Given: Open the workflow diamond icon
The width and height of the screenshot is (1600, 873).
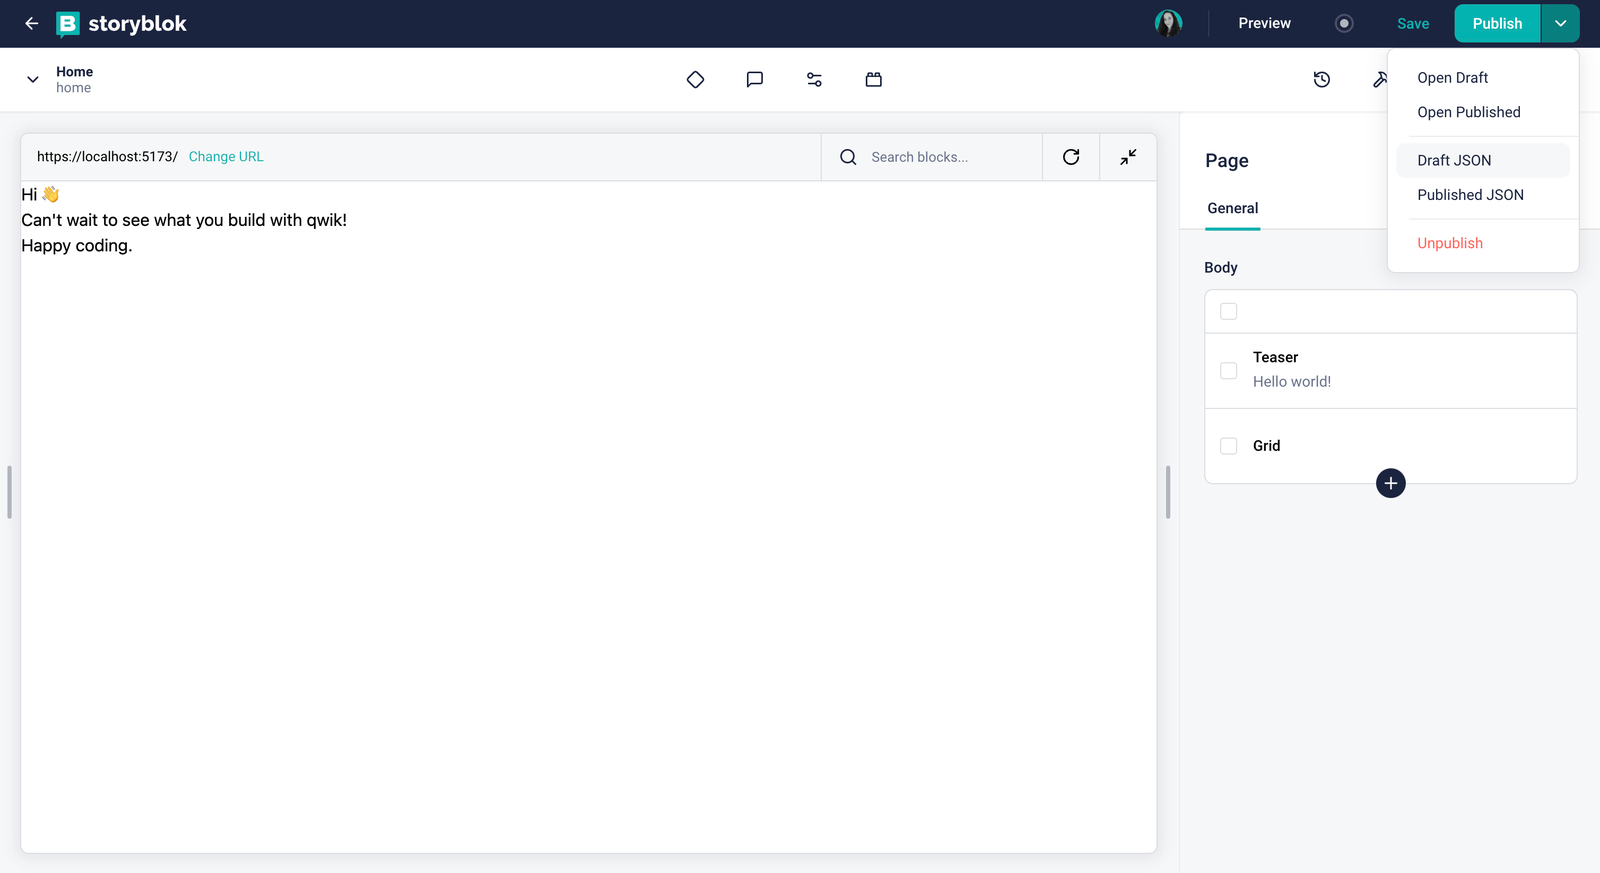Looking at the screenshot, I should 696,79.
